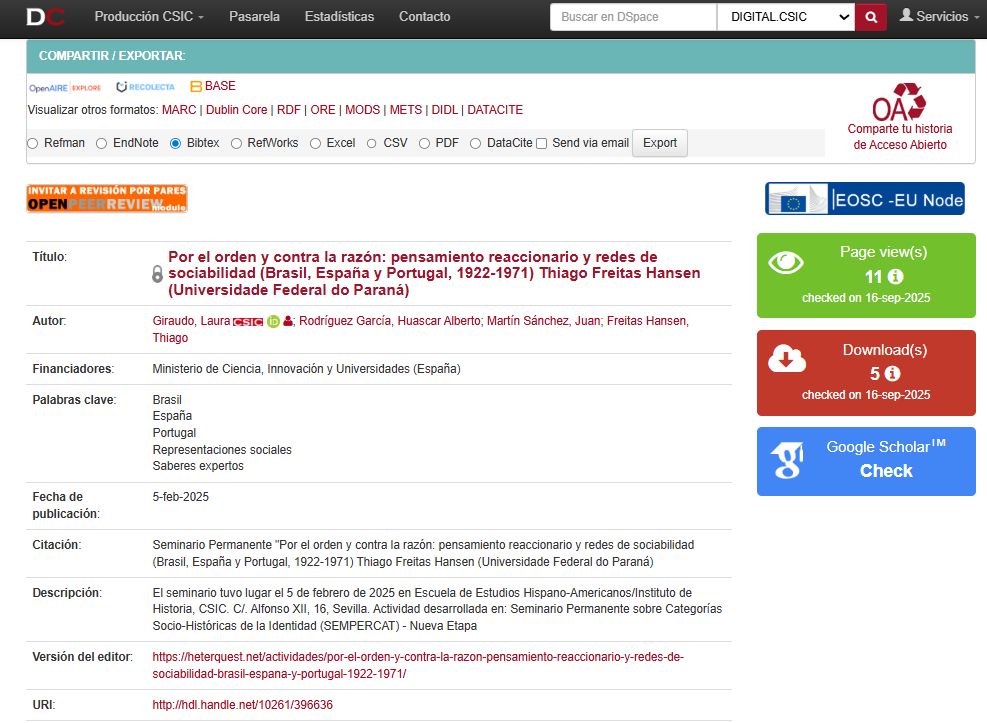Click the padlock icon beside the title

click(x=157, y=274)
